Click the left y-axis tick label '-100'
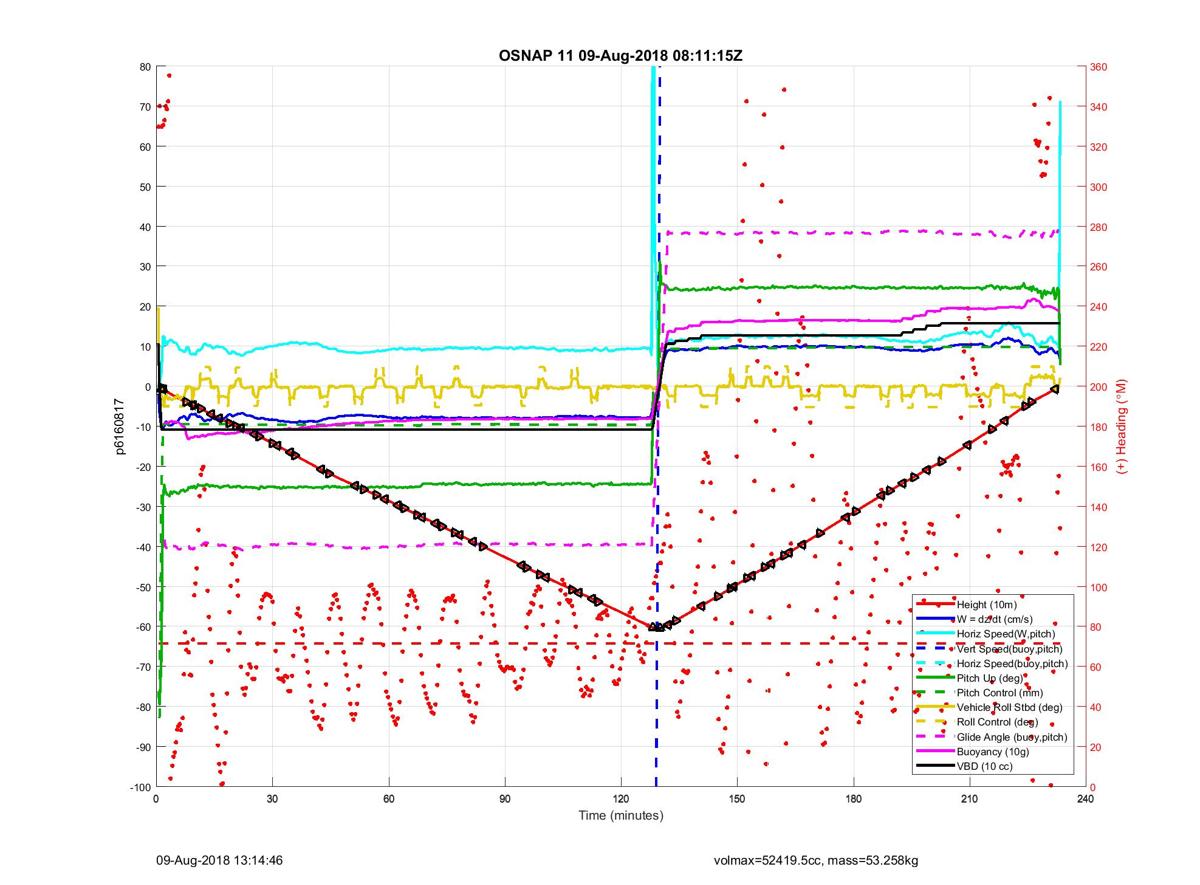 139,787
